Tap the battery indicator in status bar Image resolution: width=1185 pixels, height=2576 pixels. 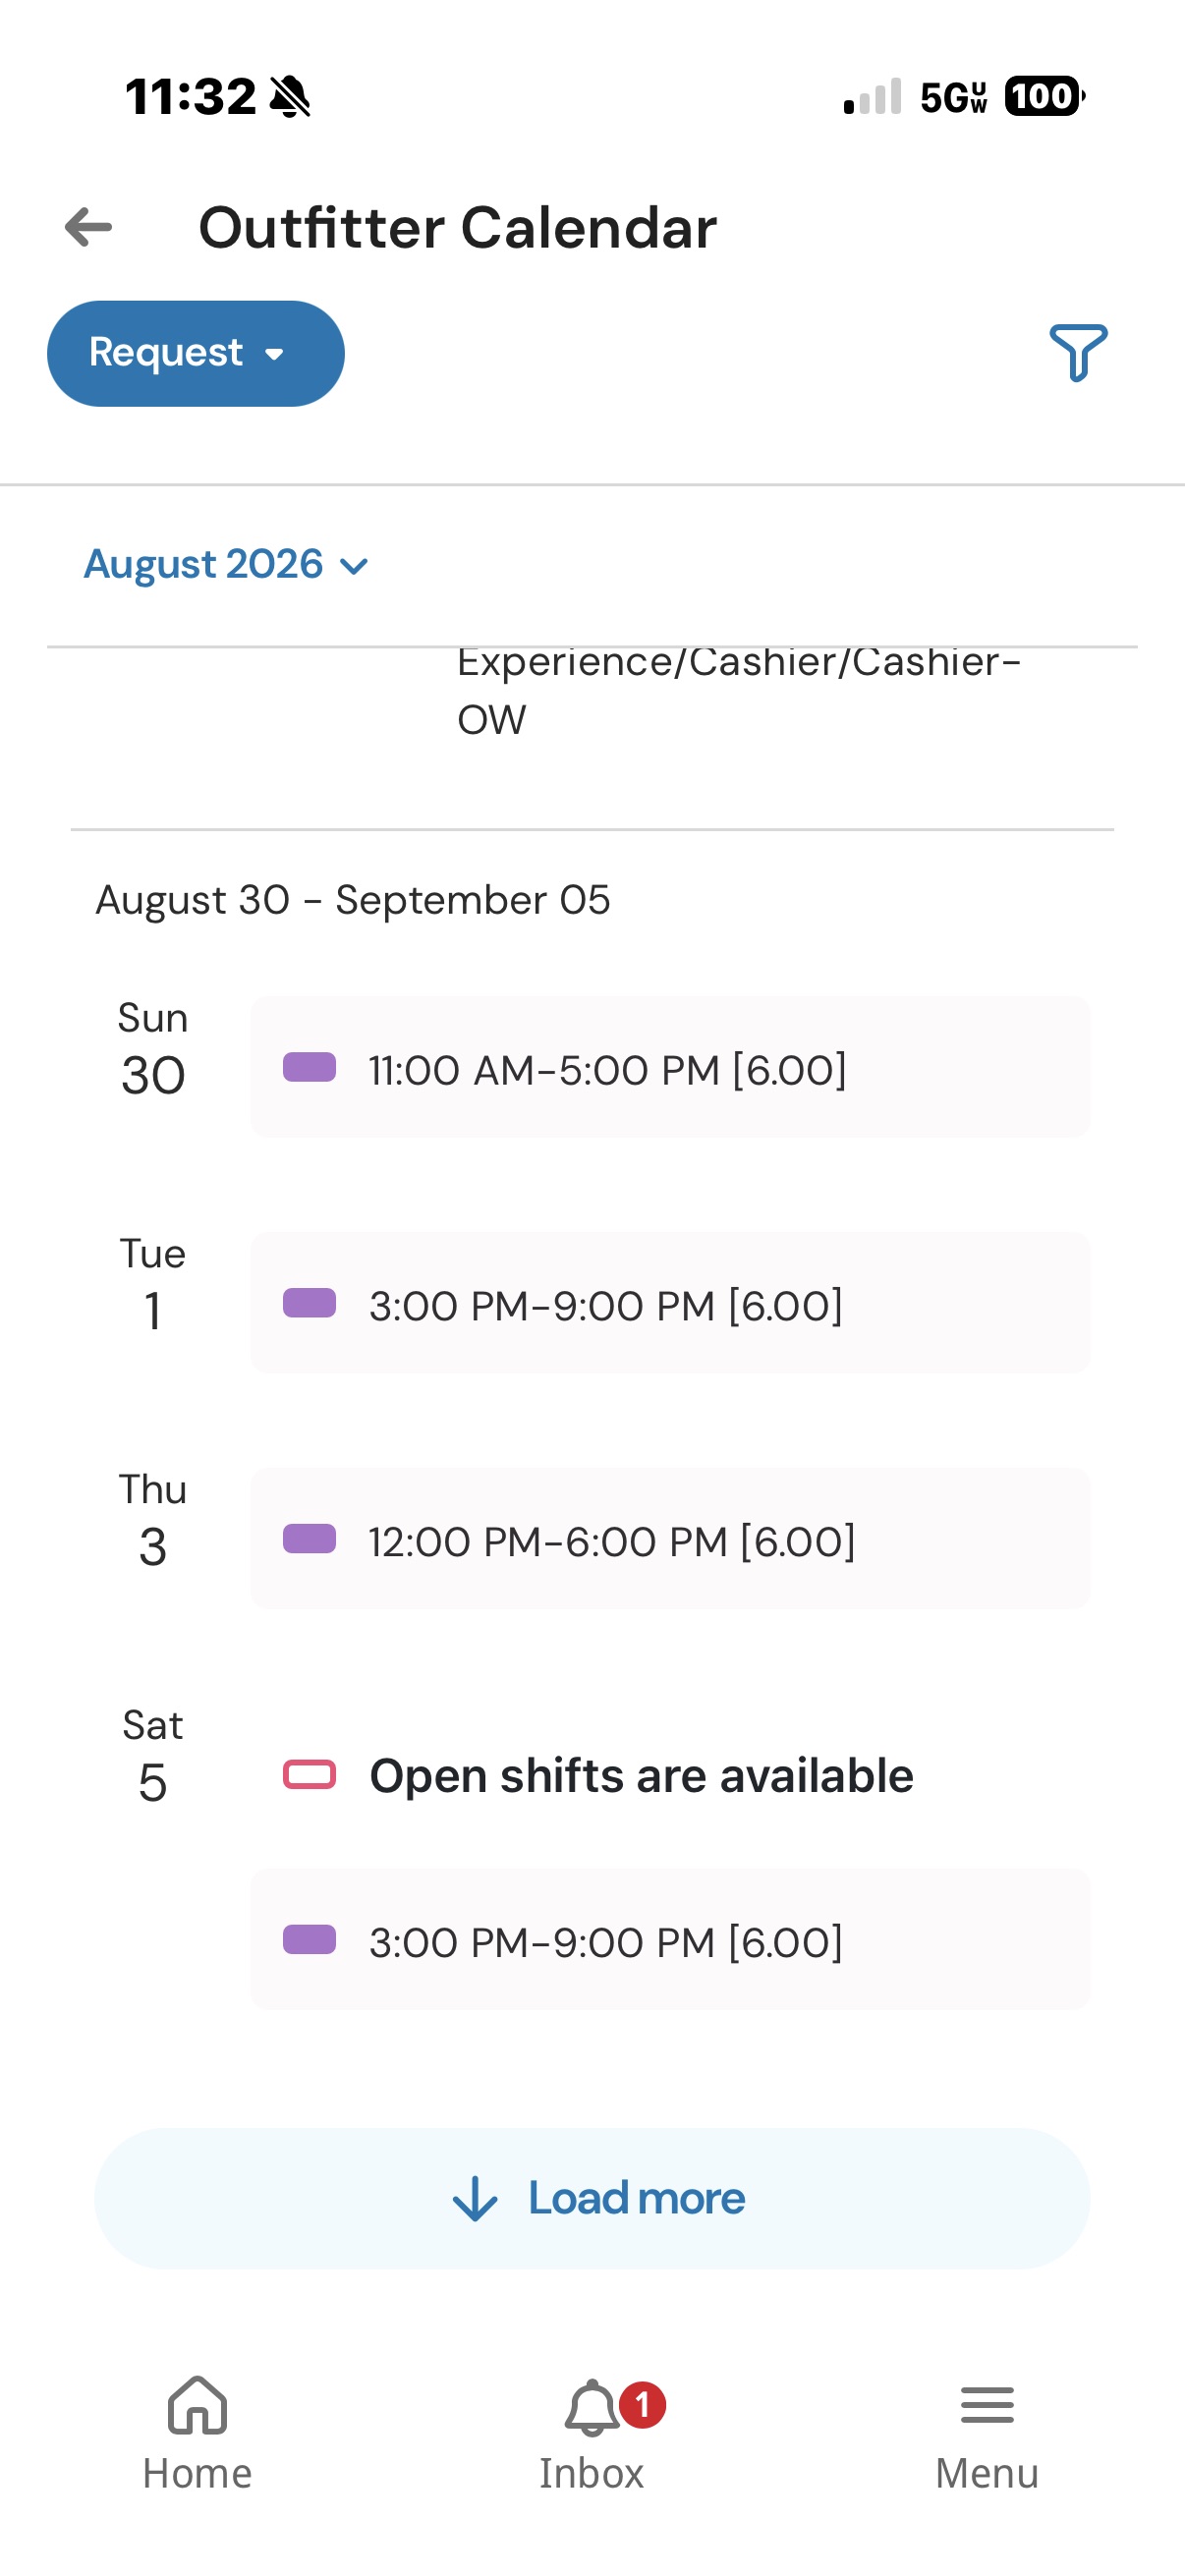[1044, 96]
